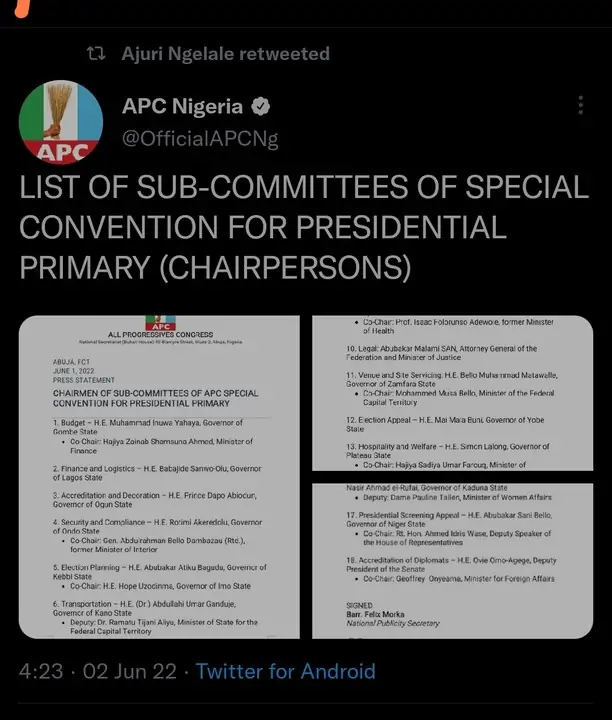This screenshot has width=612, height=720.
Task: Click the APC Nigeria display name
Action: (x=181, y=106)
